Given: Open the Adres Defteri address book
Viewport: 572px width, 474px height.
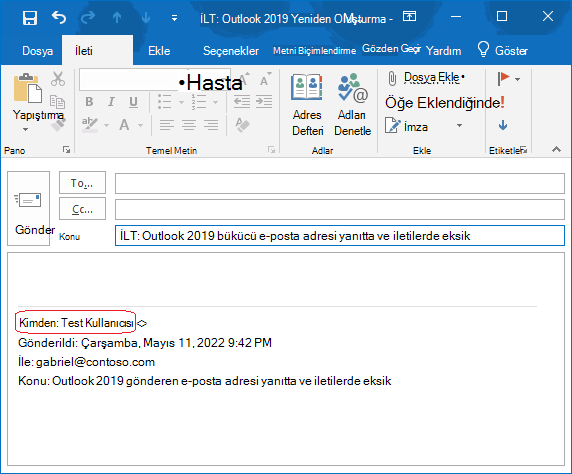Looking at the screenshot, I should [307, 105].
